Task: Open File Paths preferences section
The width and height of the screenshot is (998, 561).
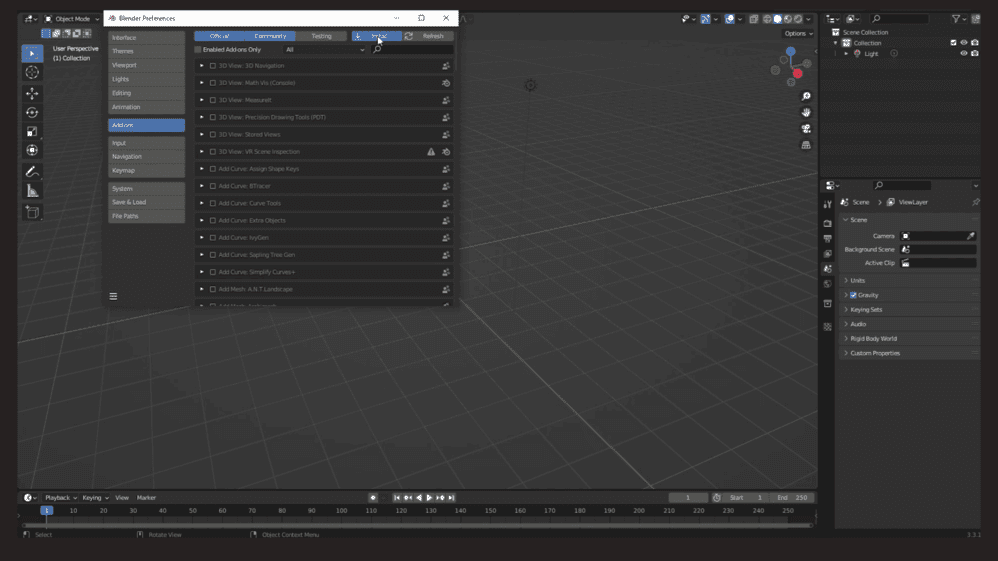Action: tap(146, 217)
